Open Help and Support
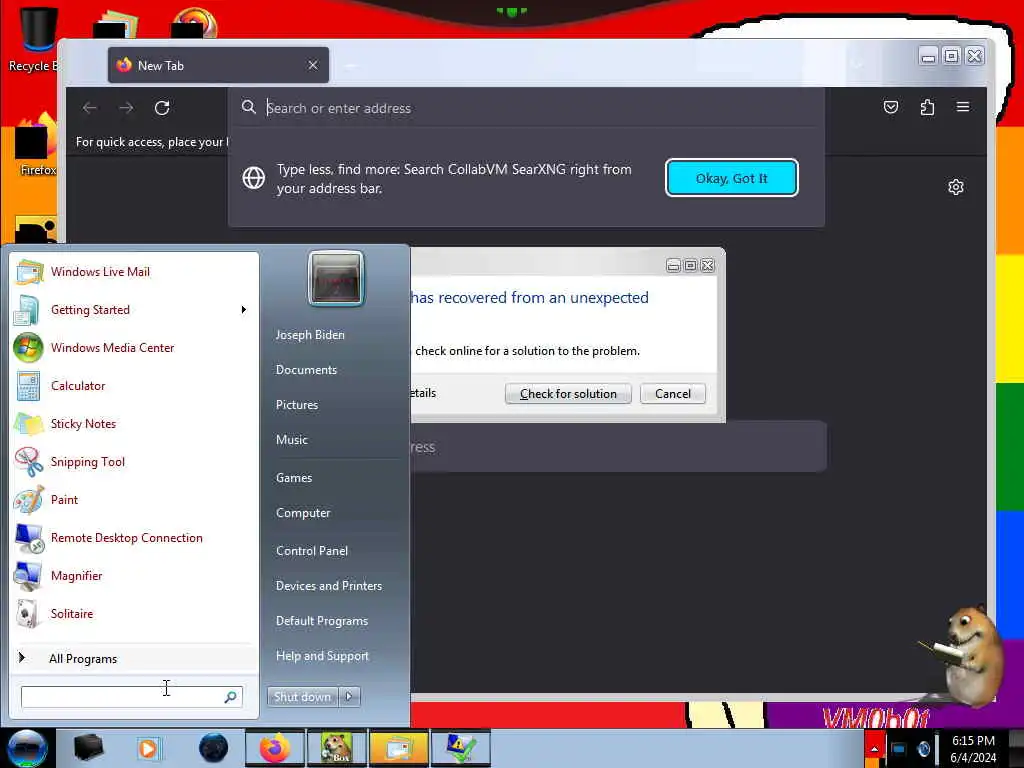The width and height of the screenshot is (1024, 768). pyautogui.click(x=322, y=656)
